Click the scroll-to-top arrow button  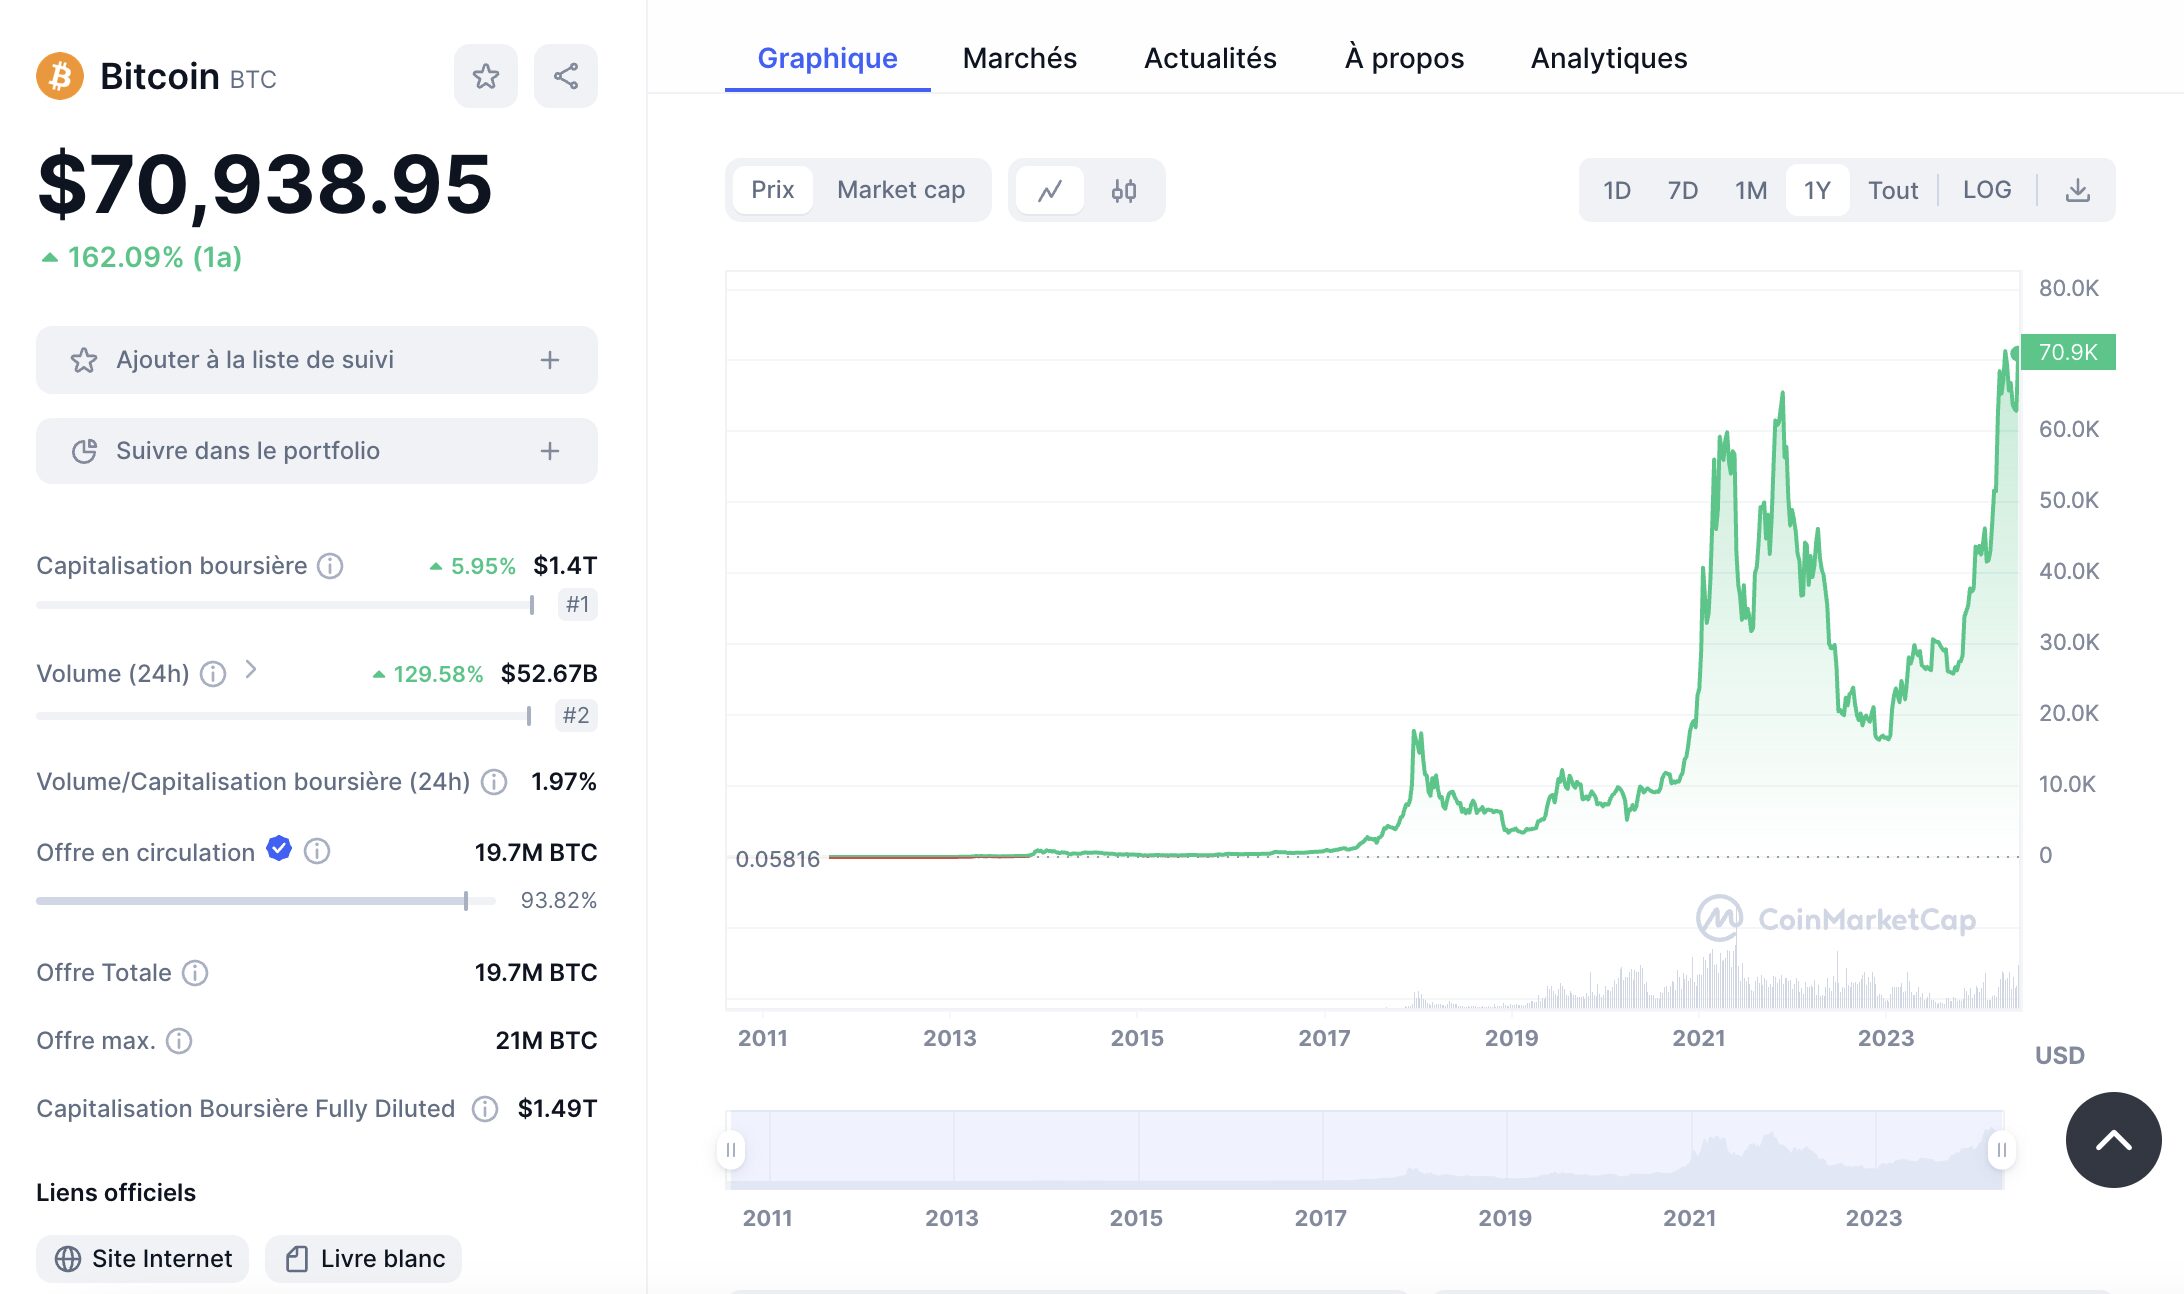[2114, 1140]
